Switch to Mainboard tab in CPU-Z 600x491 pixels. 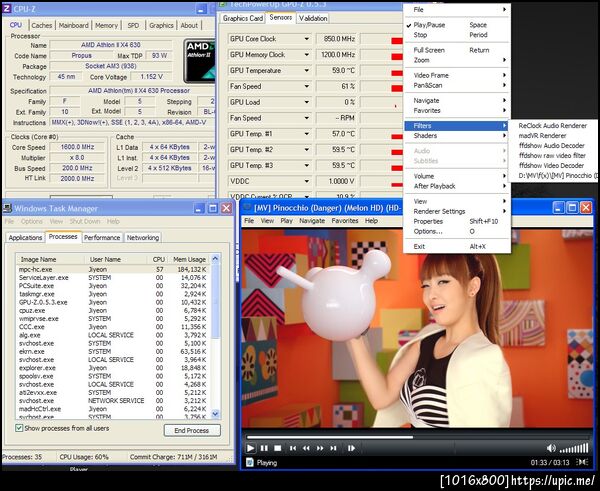(73, 25)
